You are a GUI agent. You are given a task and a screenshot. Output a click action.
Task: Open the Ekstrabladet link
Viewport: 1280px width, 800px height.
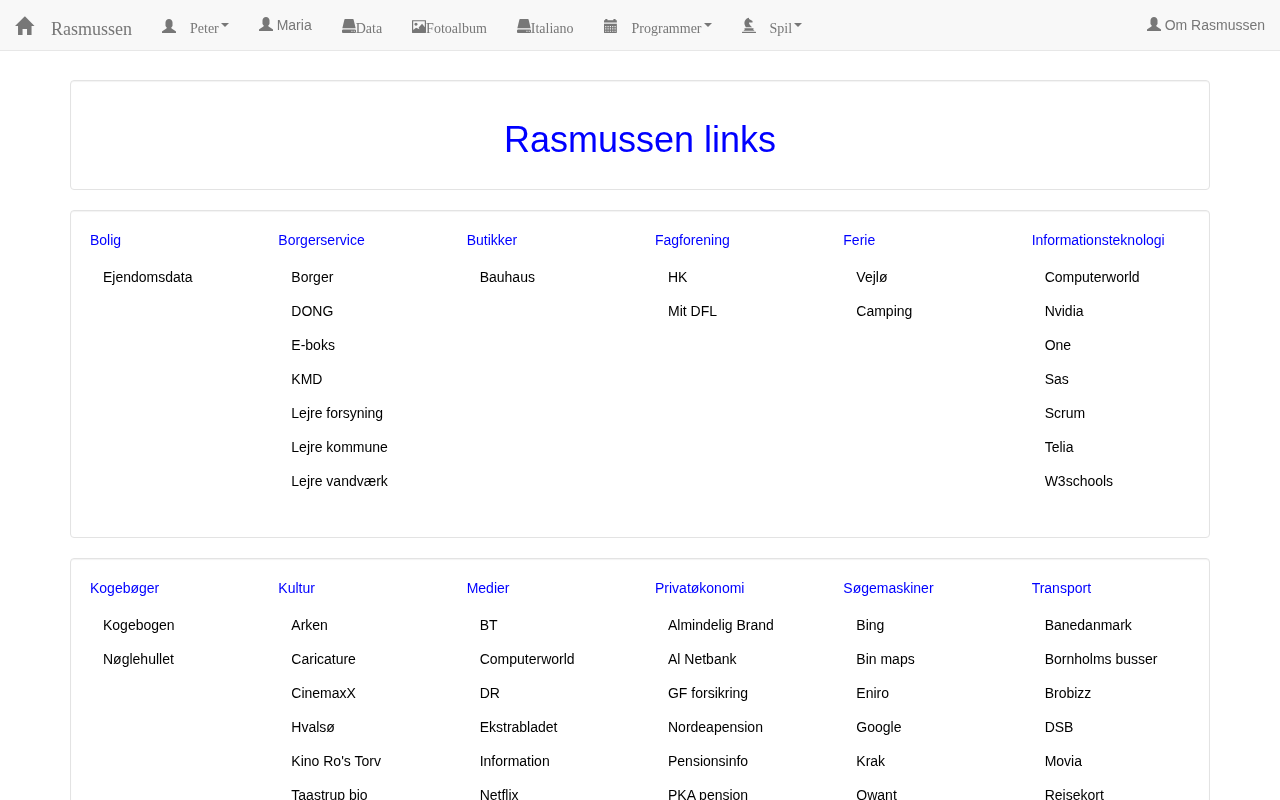pyautogui.click(x=519, y=727)
